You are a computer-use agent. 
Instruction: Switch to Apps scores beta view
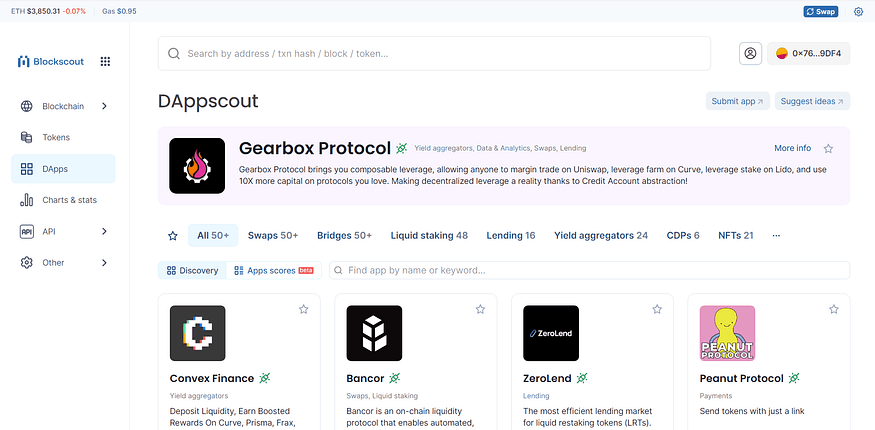click(273, 270)
